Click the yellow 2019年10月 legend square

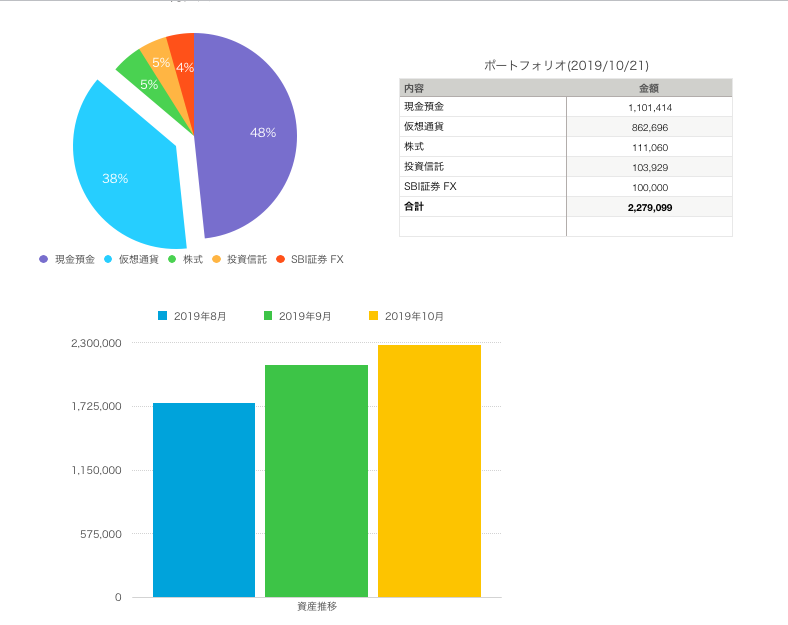coord(373,316)
